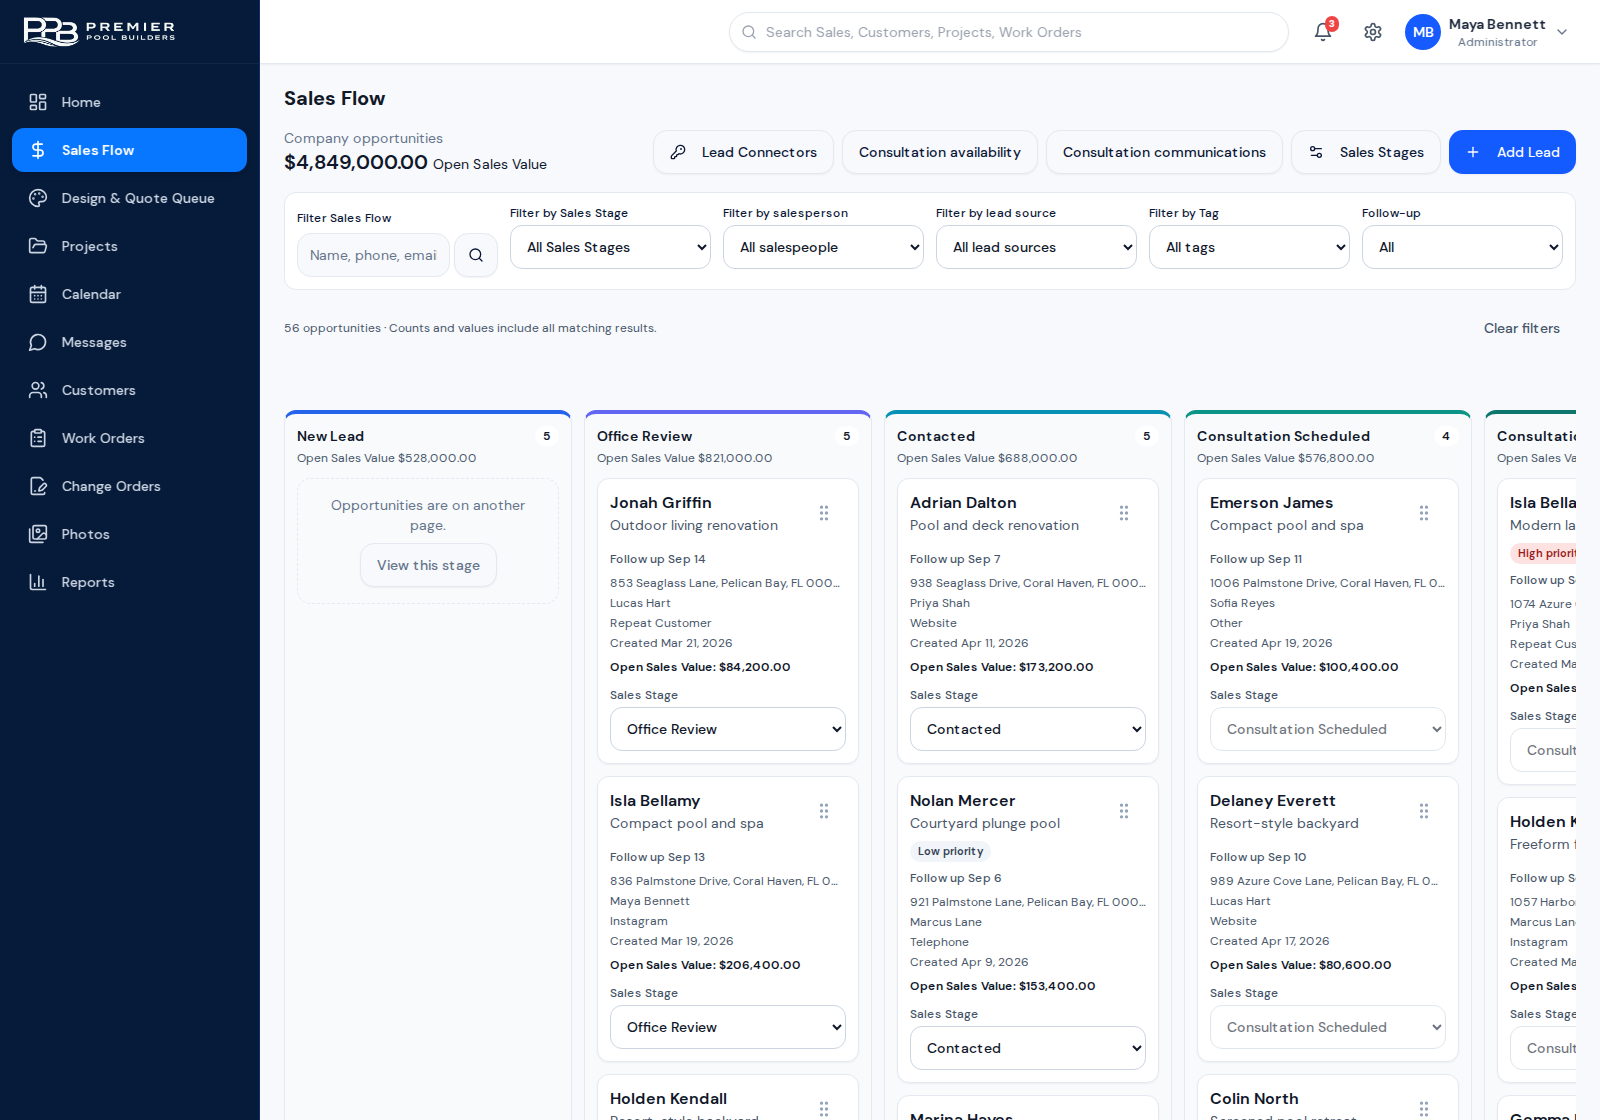Open Photos in sidebar
Viewport: 1600px width, 1120px height.
(129, 534)
